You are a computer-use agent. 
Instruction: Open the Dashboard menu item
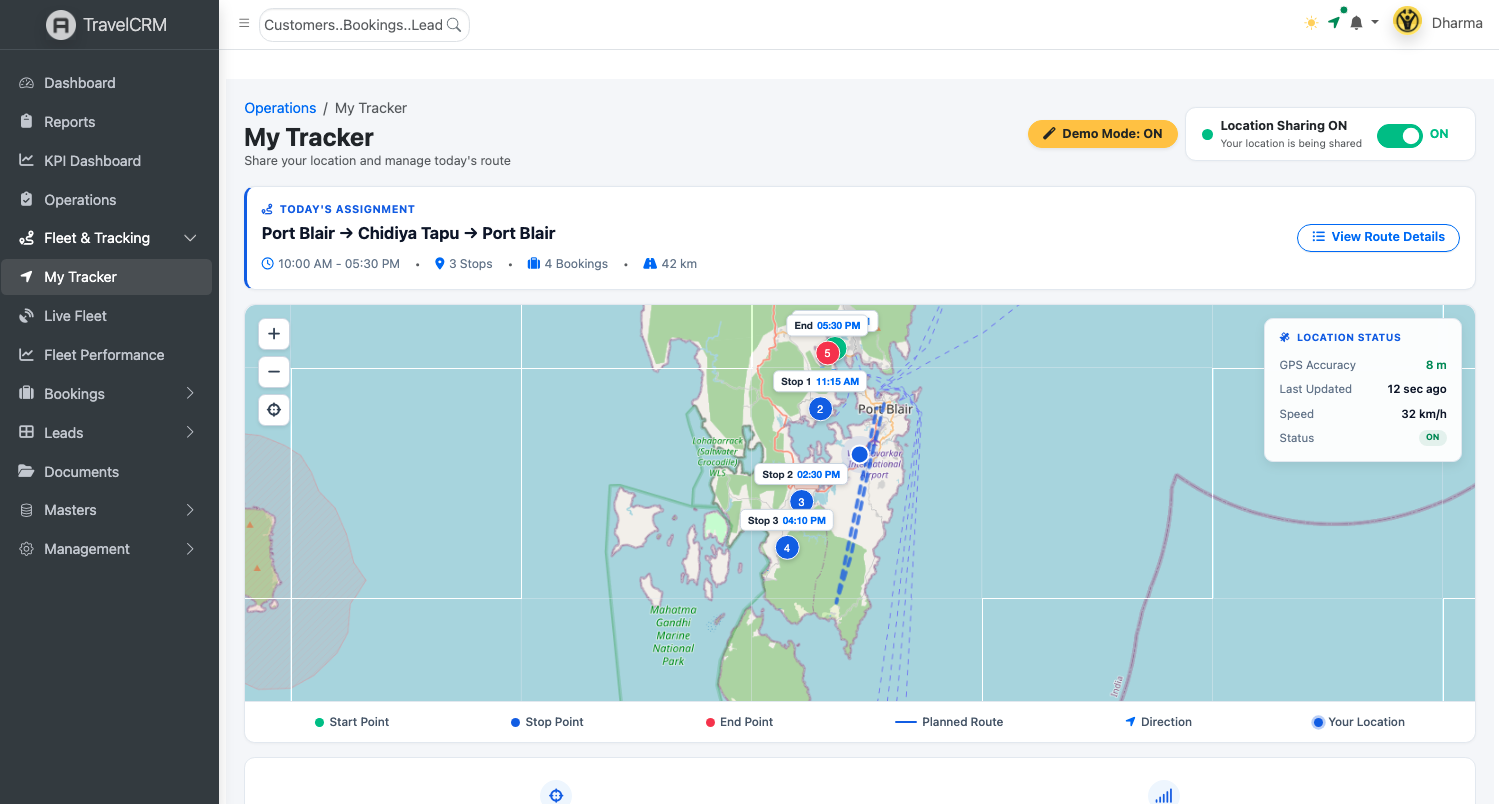click(107, 83)
